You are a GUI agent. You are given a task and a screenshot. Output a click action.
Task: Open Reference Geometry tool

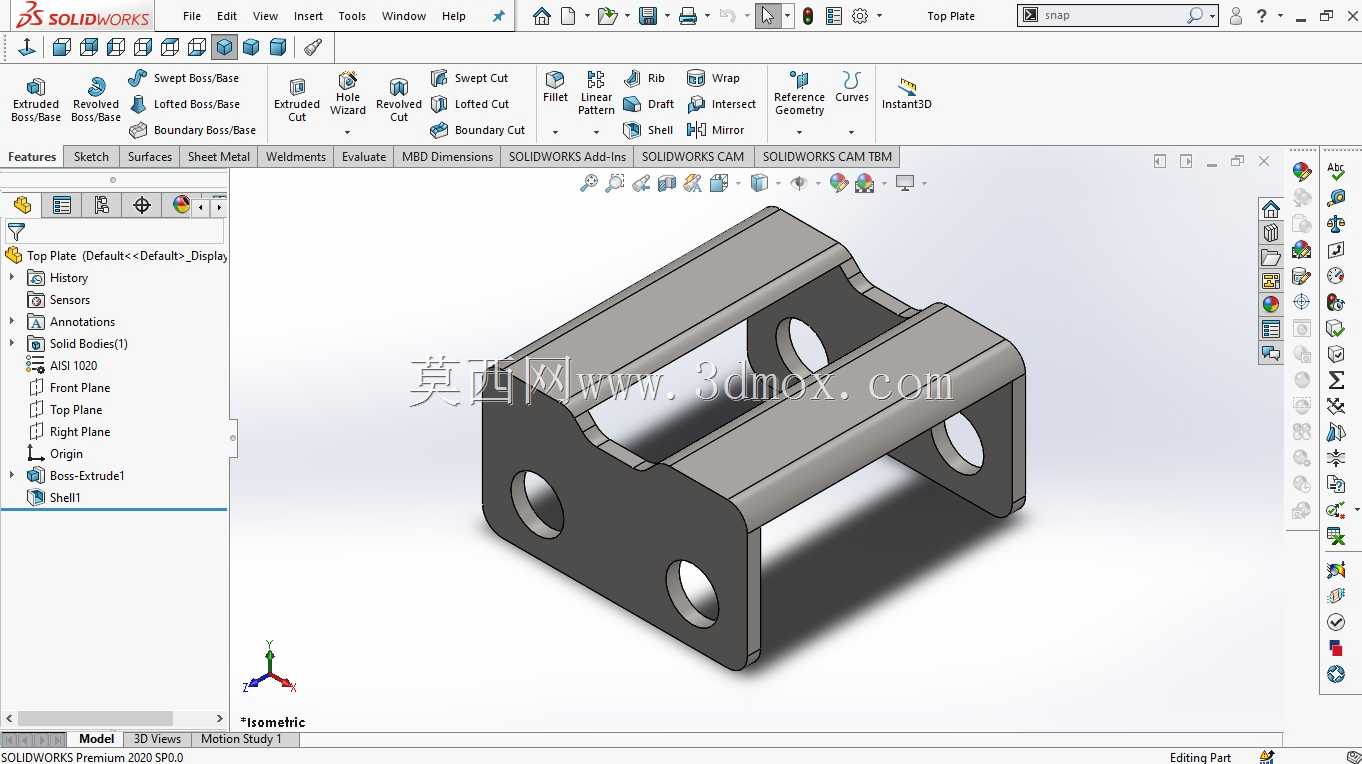pyautogui.click(x=799, y=93)
